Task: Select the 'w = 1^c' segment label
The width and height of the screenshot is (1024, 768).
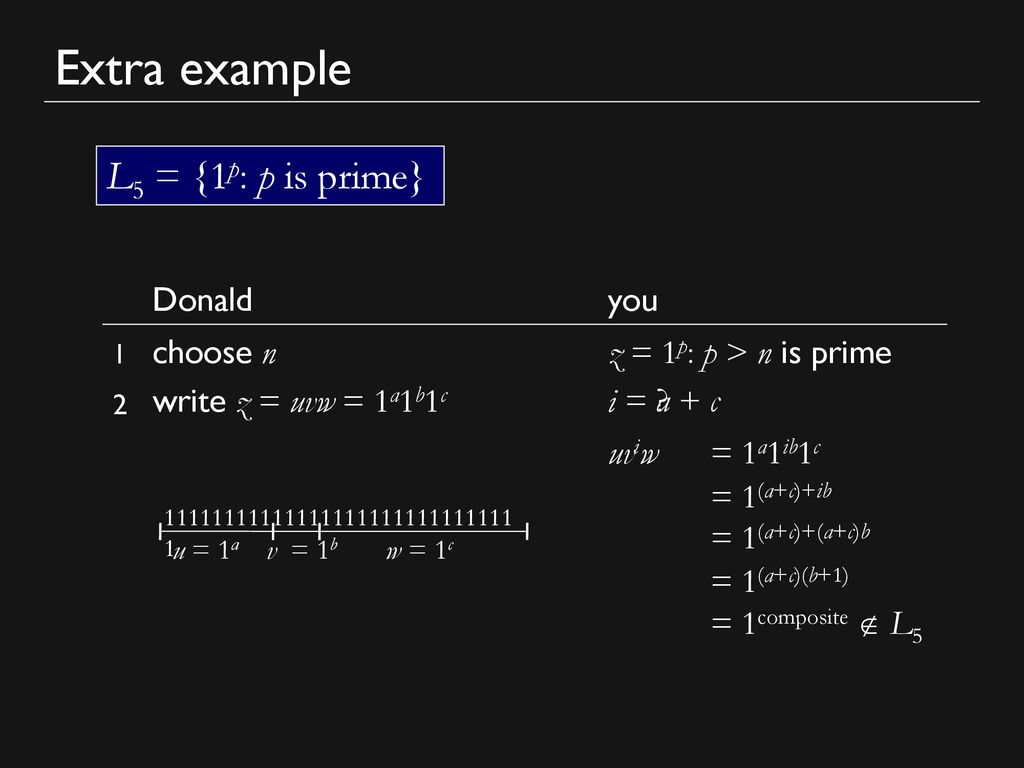Action: pos(419,550)
